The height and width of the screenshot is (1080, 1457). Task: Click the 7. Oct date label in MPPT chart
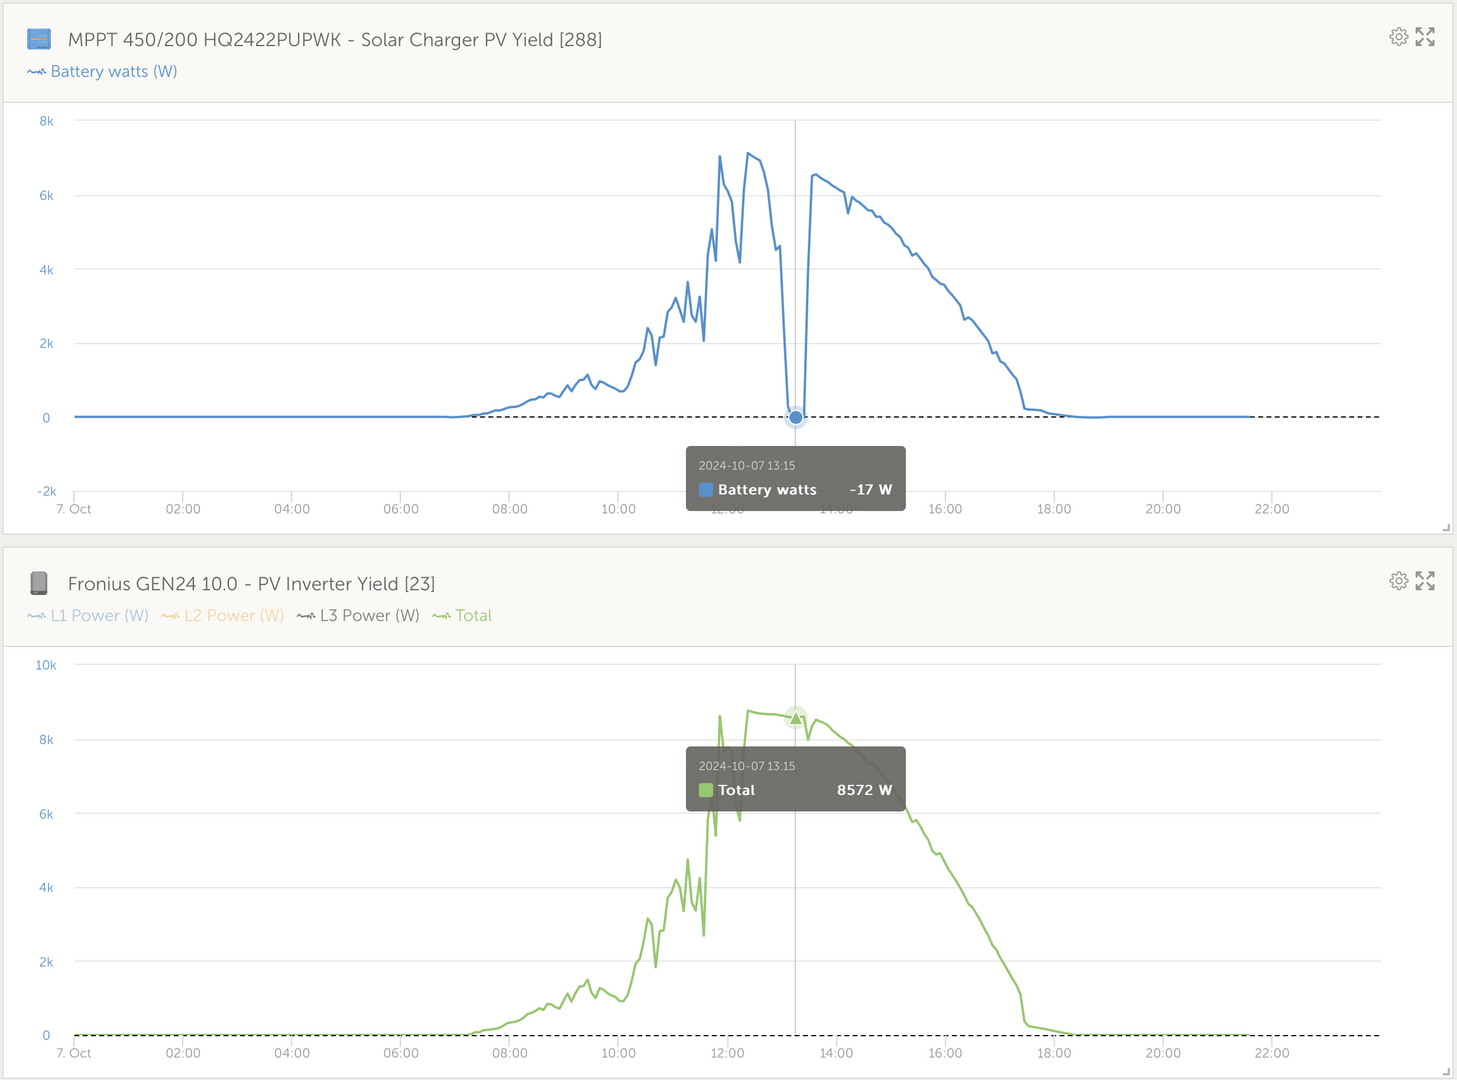[x=74, y=509]
